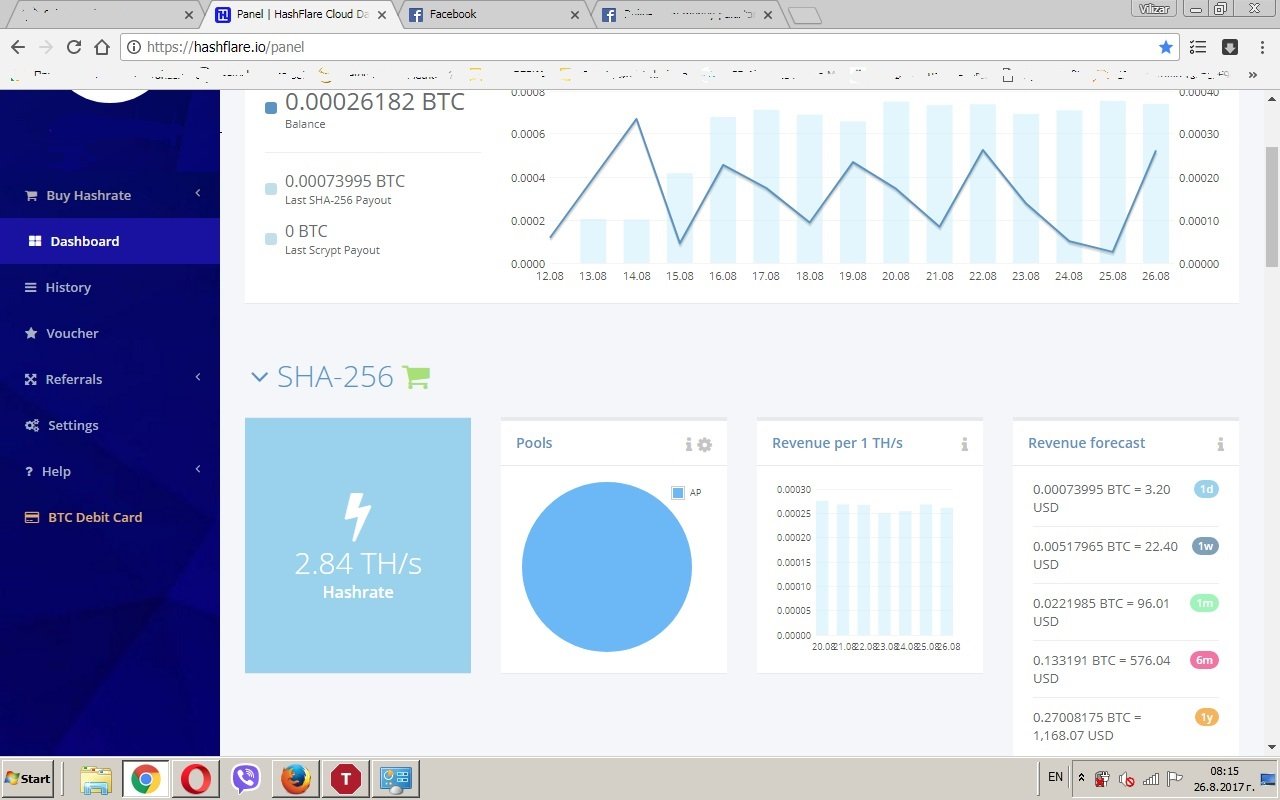Expand the Buy Hashrate submenu chevron
The image size is (1280, 800).
tap(198, 193)
